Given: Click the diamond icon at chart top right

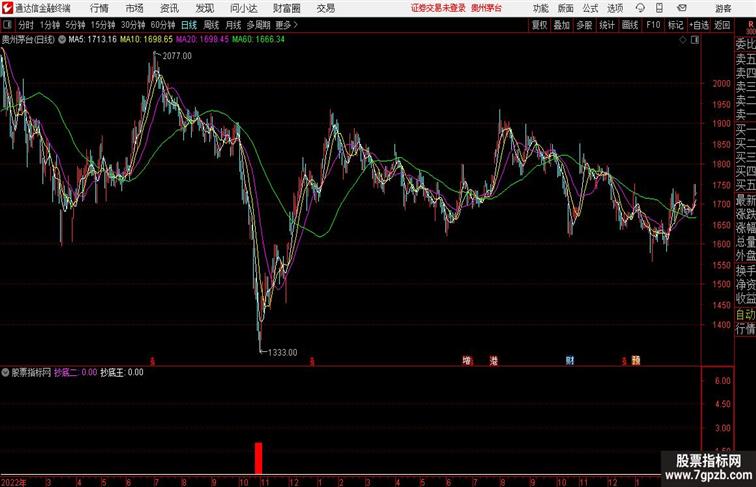Looking at the screenshot, I should [683, 40].
